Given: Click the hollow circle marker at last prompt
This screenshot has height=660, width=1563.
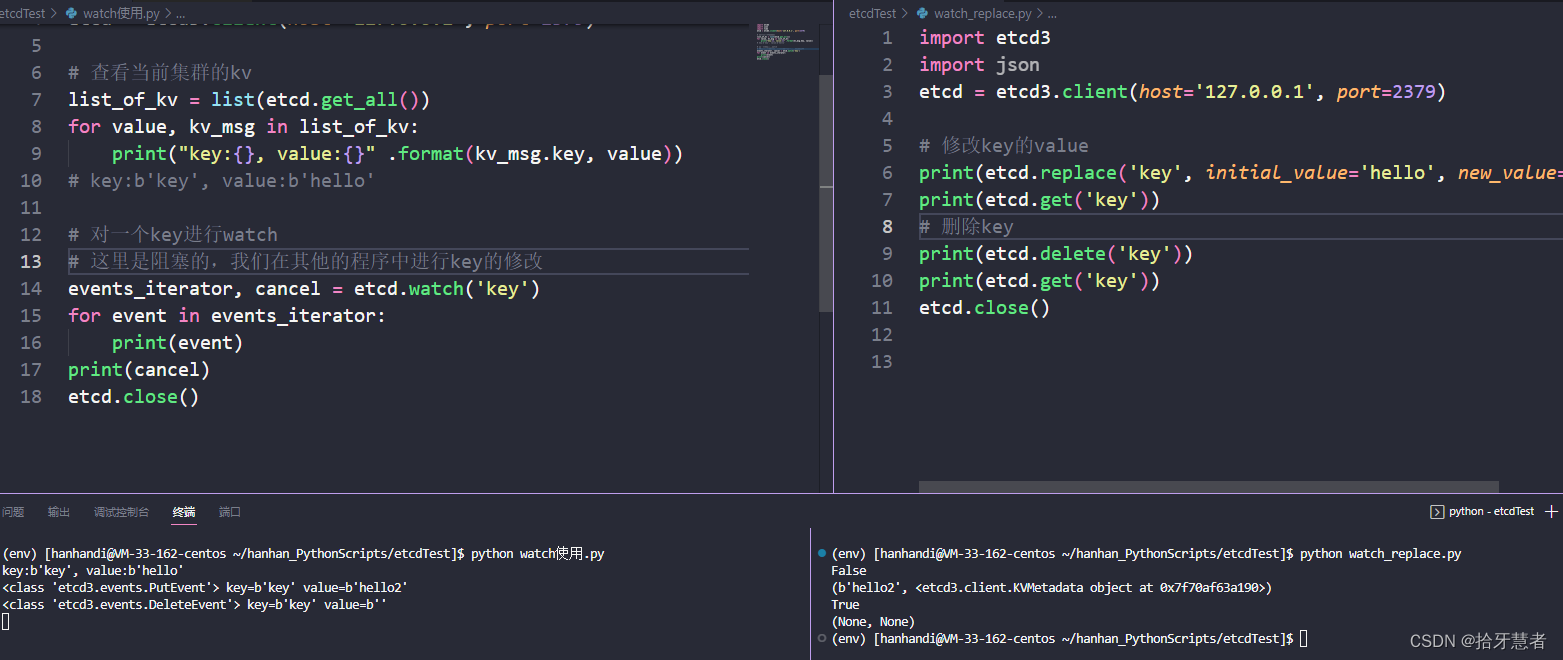Looking at the screenshot, I should (x=822, y=638).
